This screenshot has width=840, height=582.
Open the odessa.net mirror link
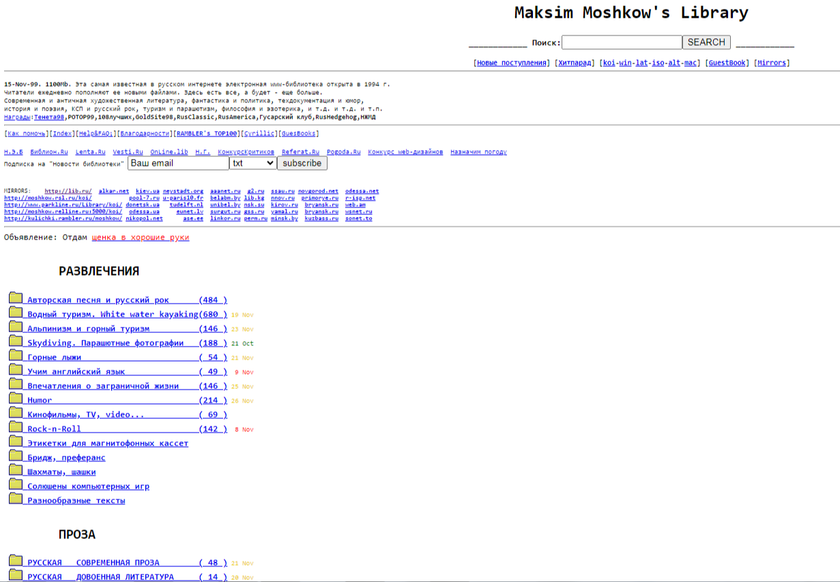(362, 191)
